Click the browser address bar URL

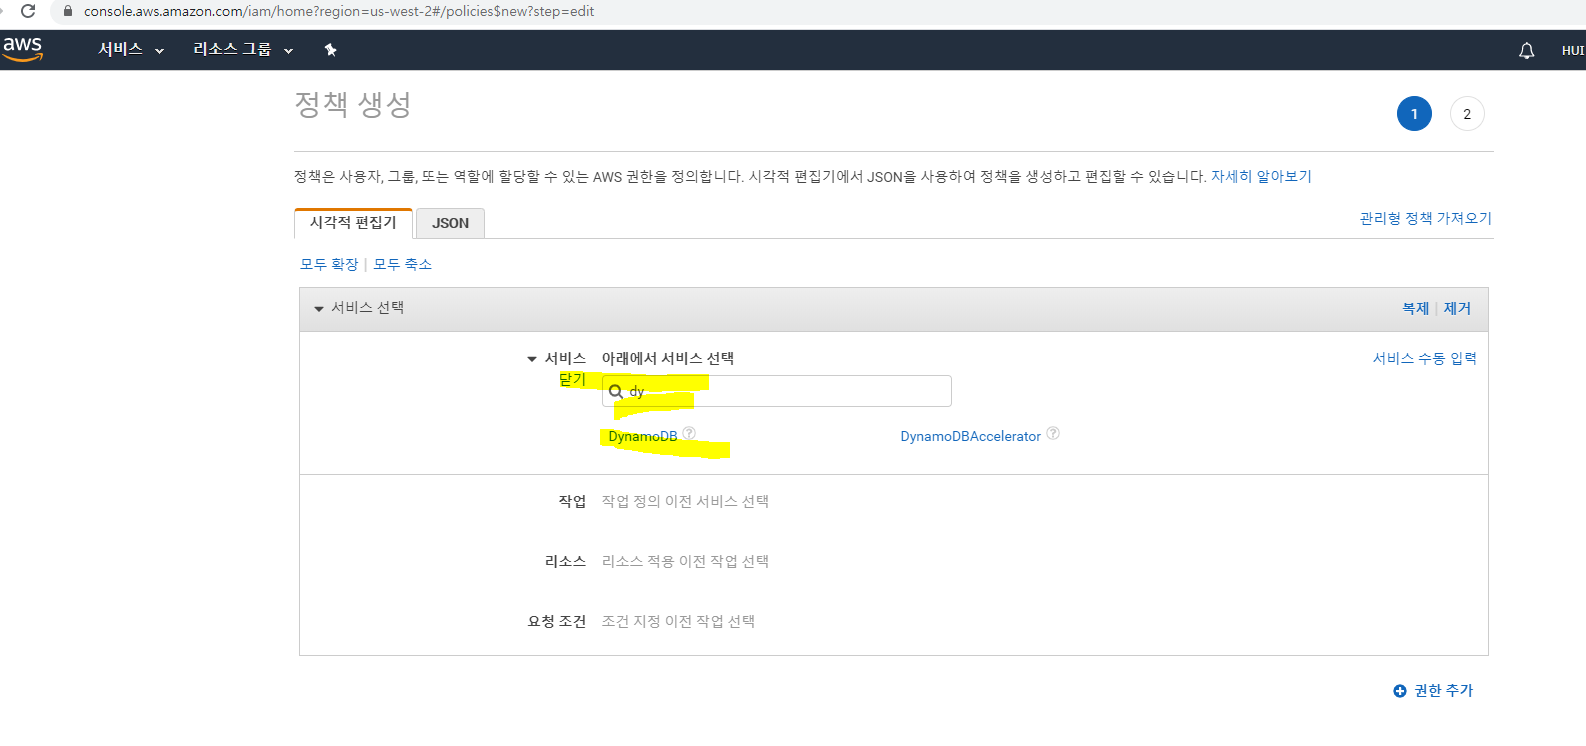tap(339, 11)
